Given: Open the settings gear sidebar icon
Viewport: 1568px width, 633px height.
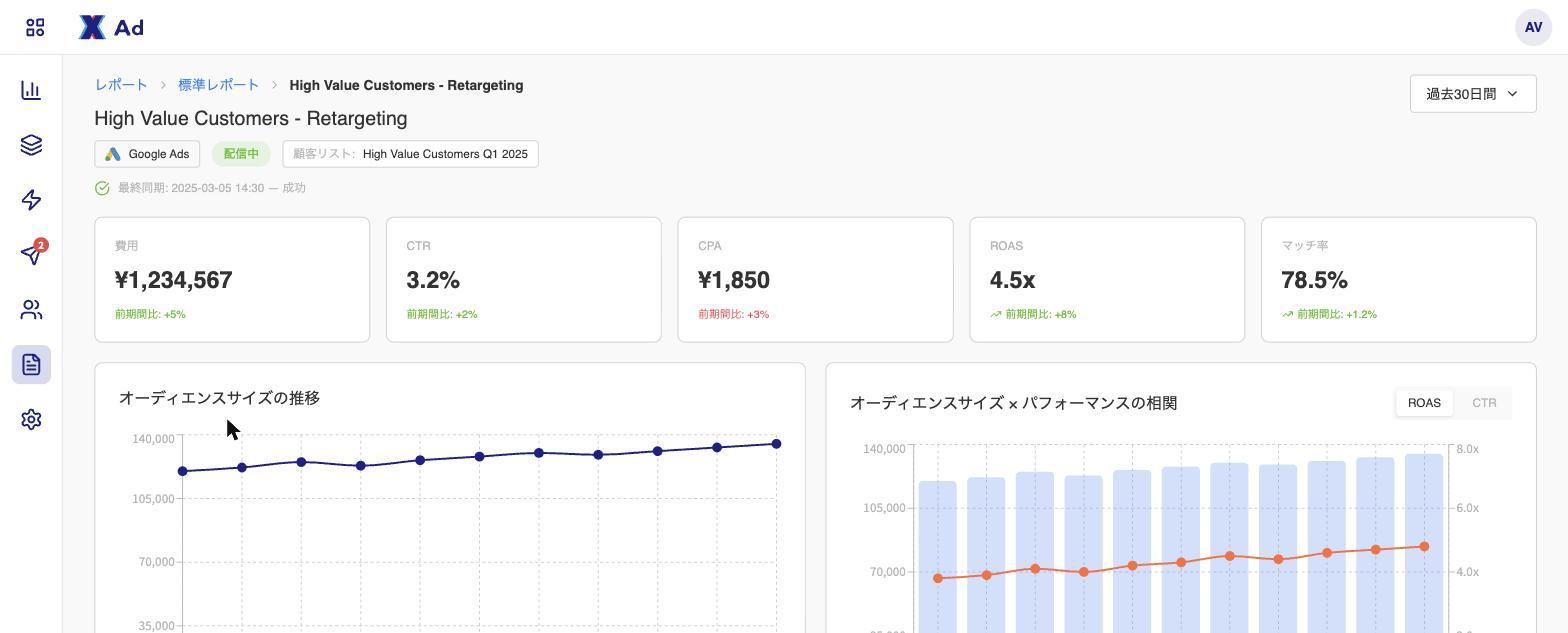Looking at the screenshot, I should pyautogui.click(x=31, y=419).
